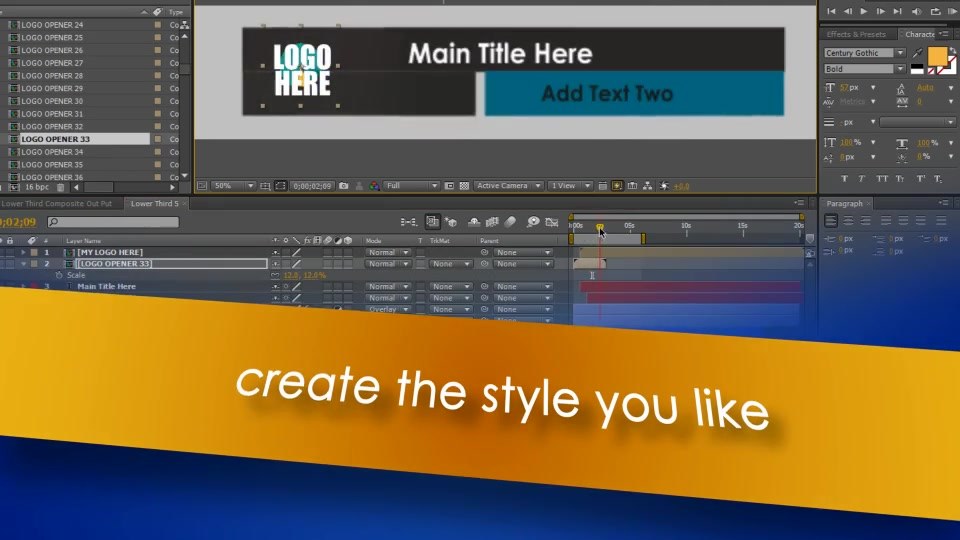The width and height of the screenshot is (960, 540).
Task: Open the Graph Editor icon in timeline
Action: (552, 222)
